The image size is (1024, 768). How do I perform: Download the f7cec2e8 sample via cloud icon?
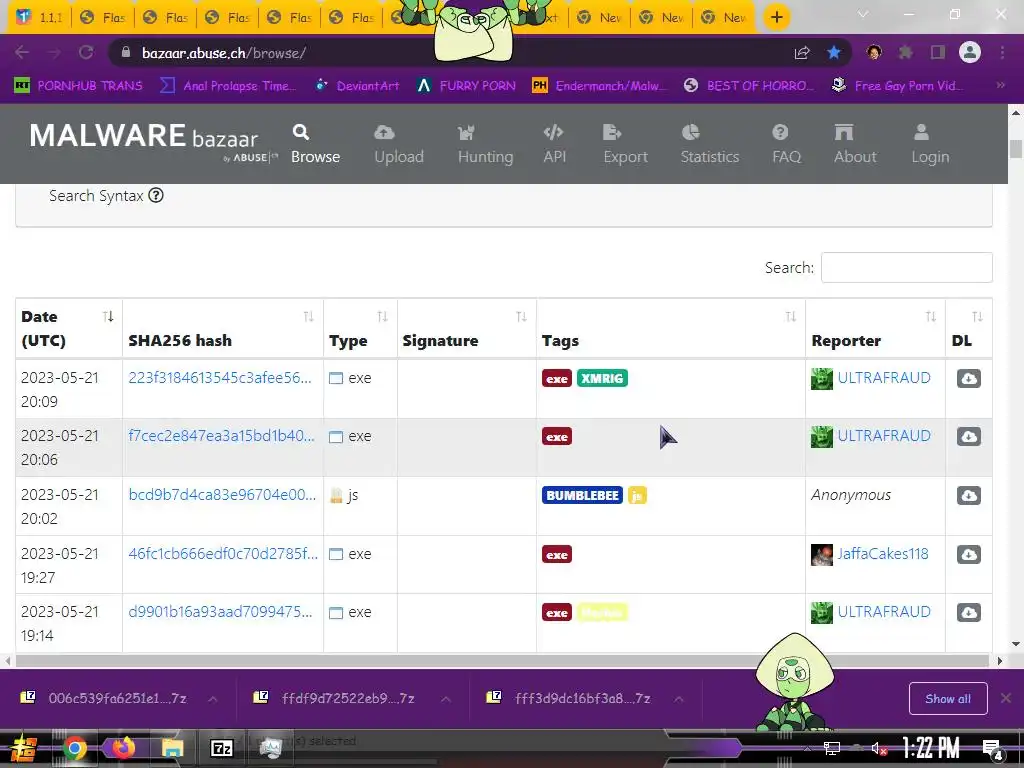[968, 436]
